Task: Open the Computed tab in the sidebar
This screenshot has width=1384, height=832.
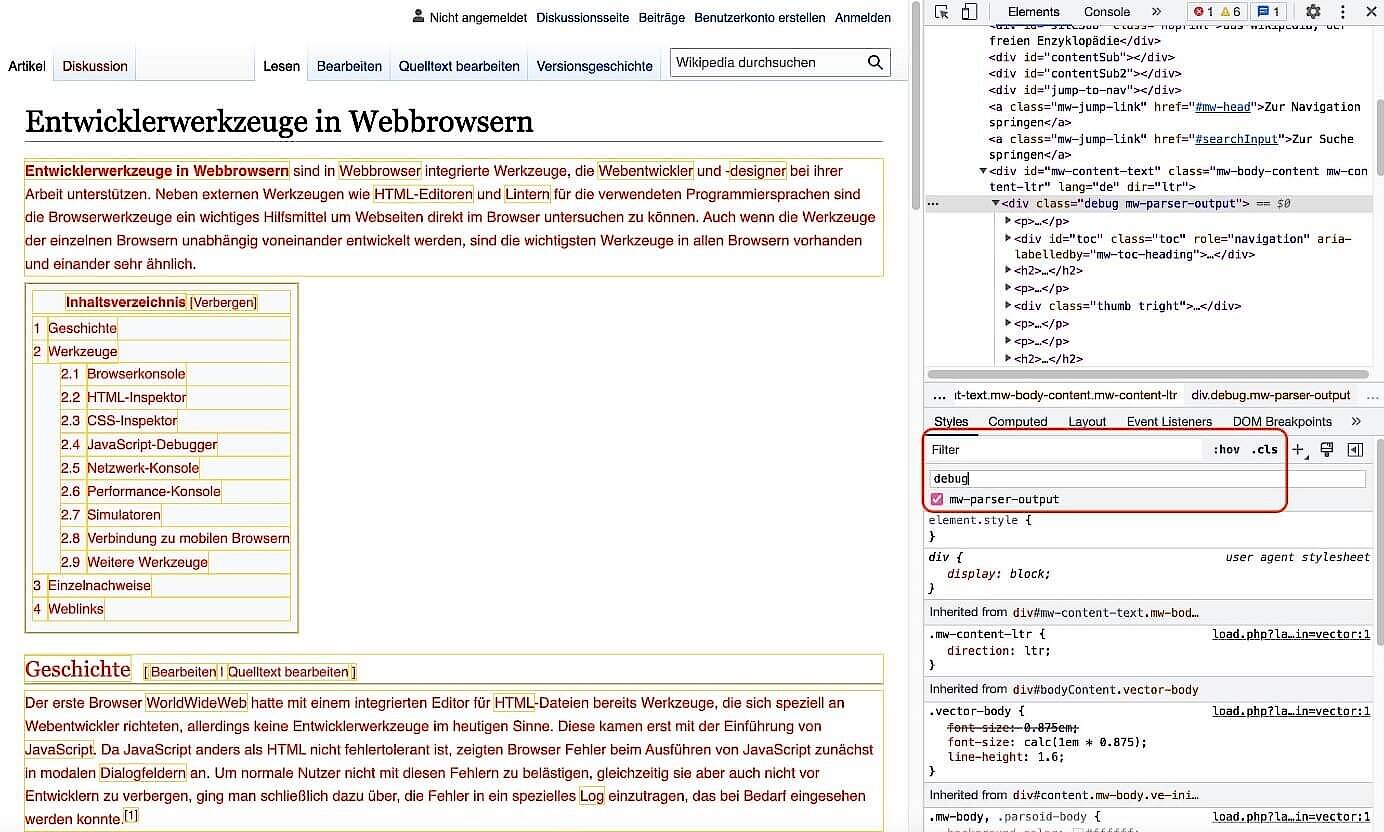Action: (x=1017, y=421)
